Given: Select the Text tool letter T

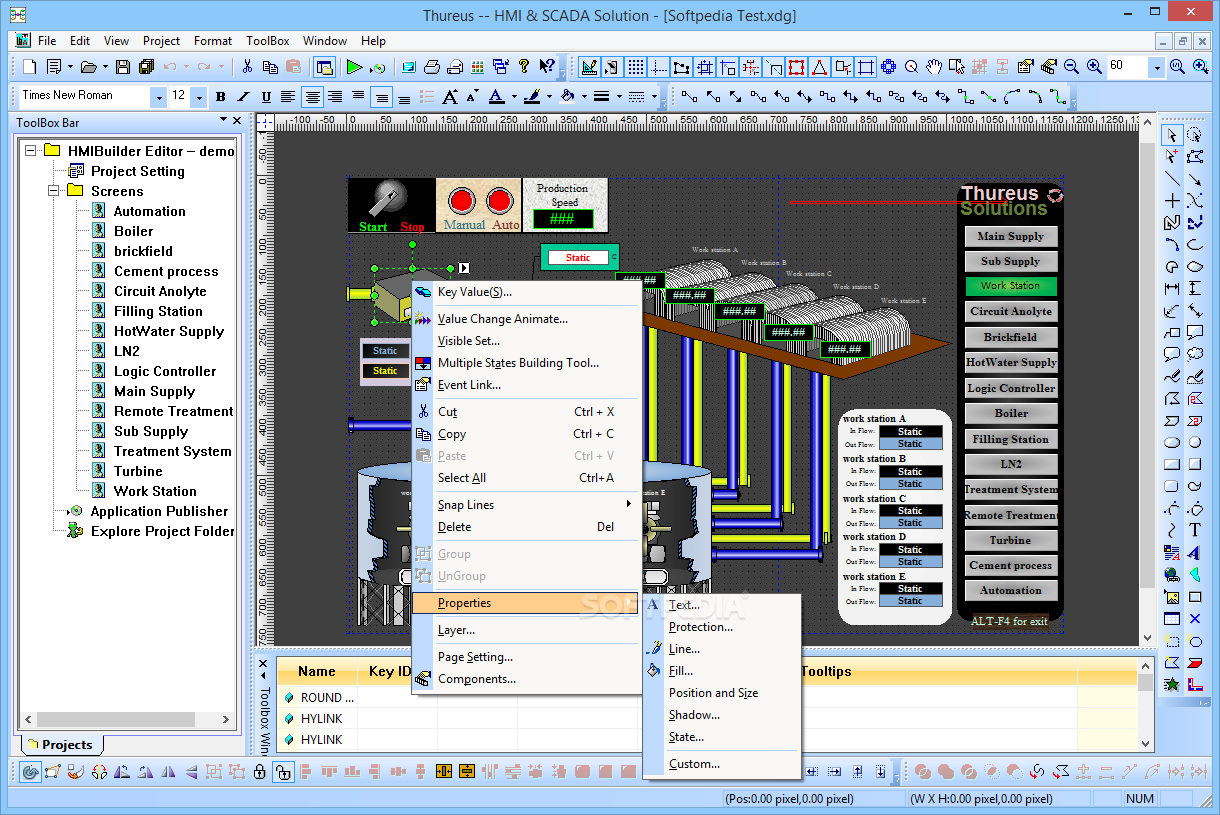Looking at the screenshot, I should 1194,530.
